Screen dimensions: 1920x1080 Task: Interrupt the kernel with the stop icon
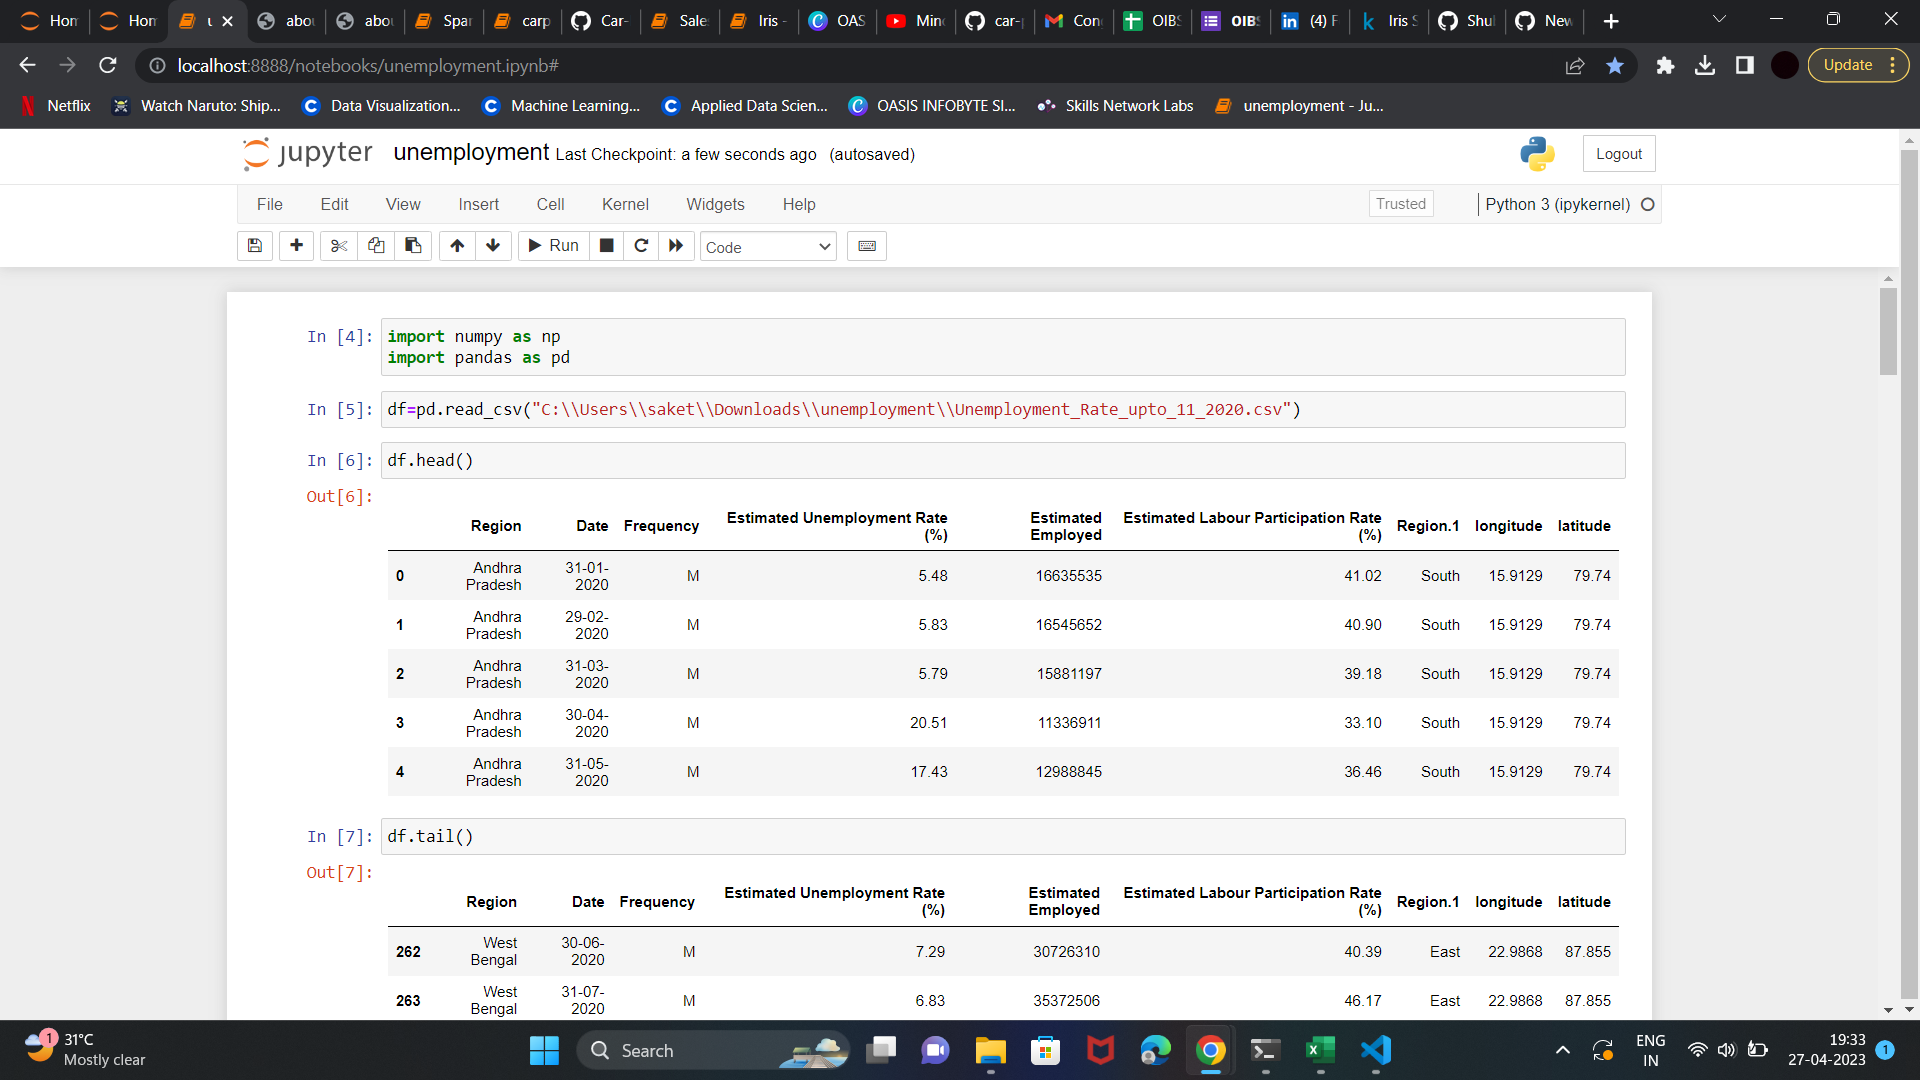click(x=606, y=246)
